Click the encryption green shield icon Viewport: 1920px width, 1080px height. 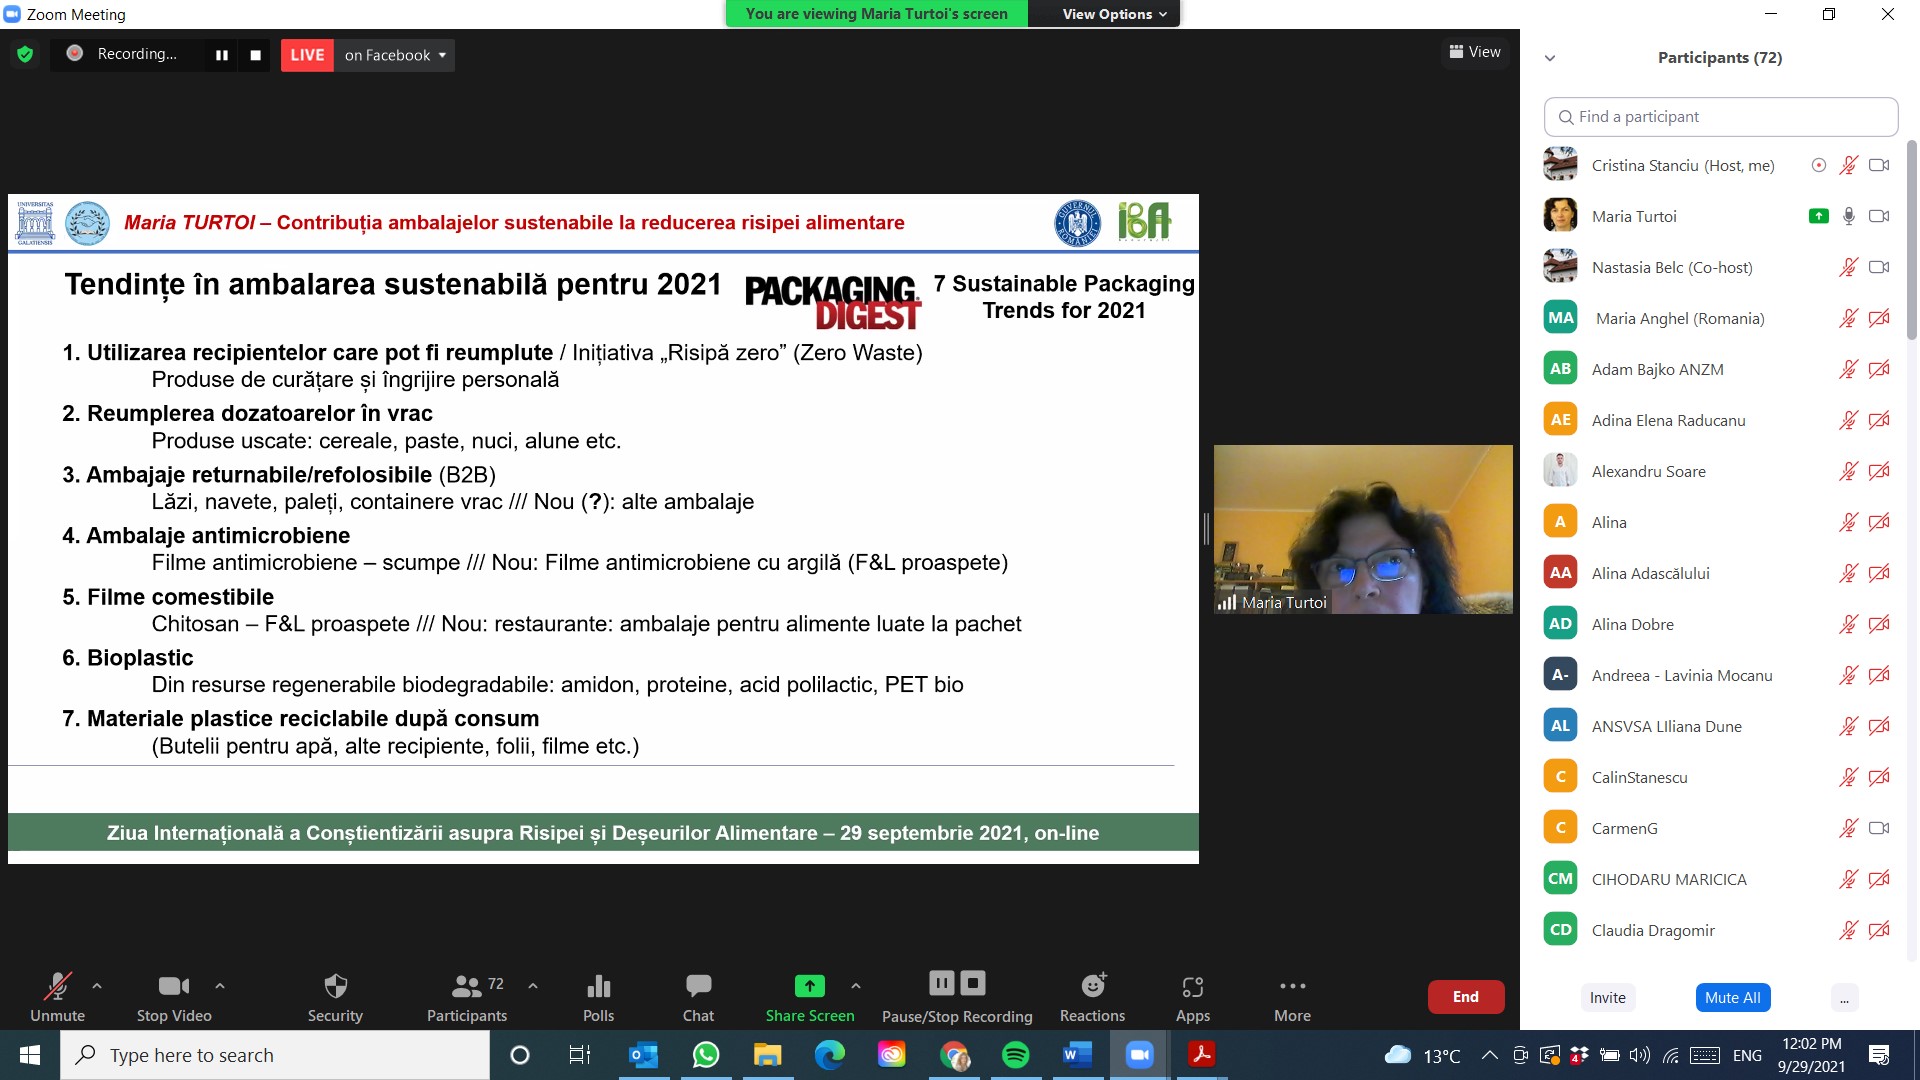[25, 54]
